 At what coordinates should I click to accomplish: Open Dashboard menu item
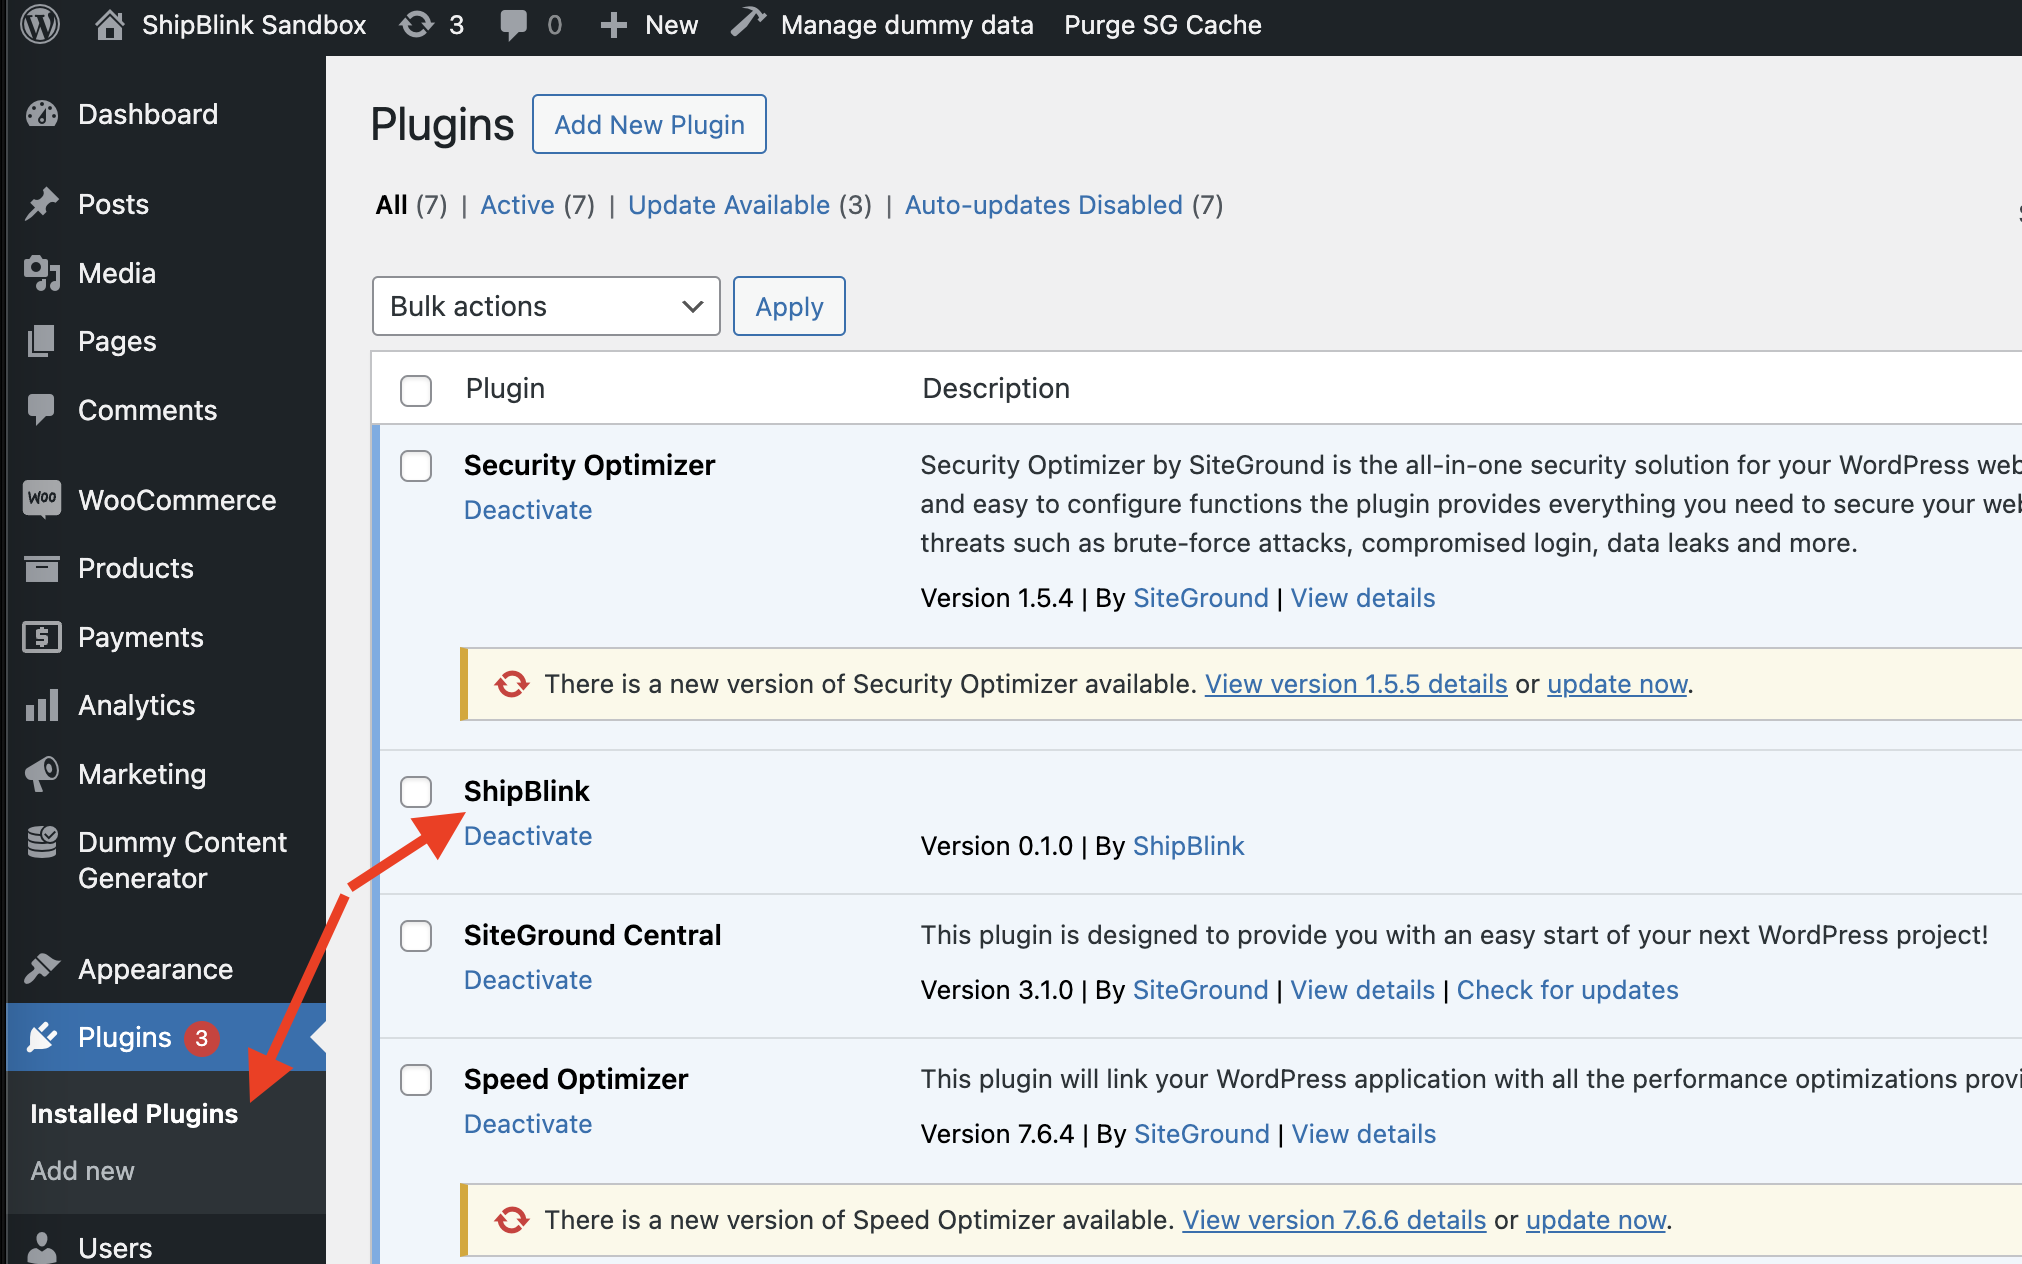click(148, 114)
